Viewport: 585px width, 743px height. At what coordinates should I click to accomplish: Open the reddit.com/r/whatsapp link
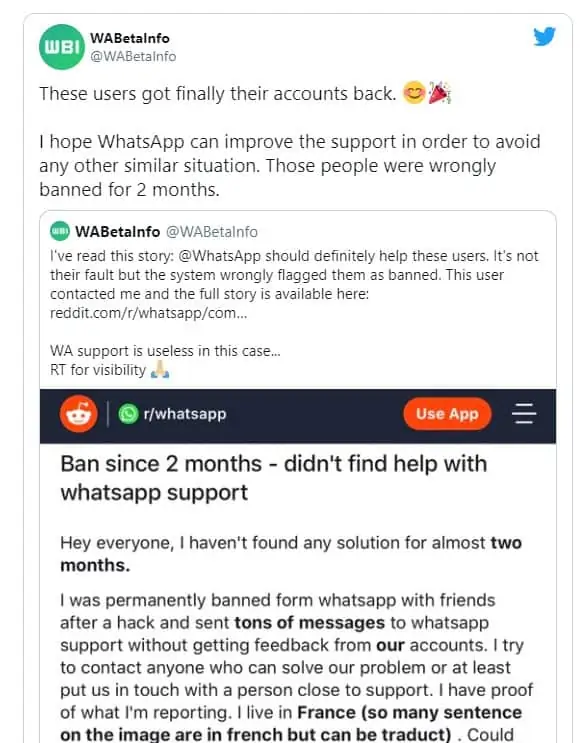click(x=149, y=313)
